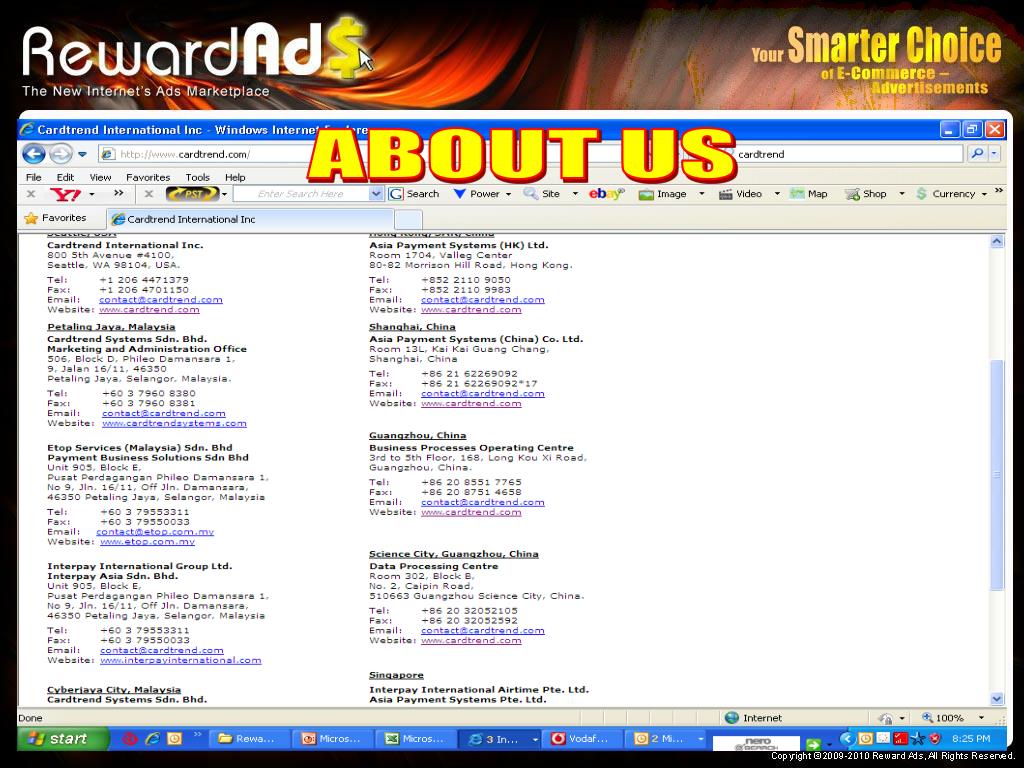Click the vertical scrollbar thumb

pyautogui.click(x=997, y=475)
